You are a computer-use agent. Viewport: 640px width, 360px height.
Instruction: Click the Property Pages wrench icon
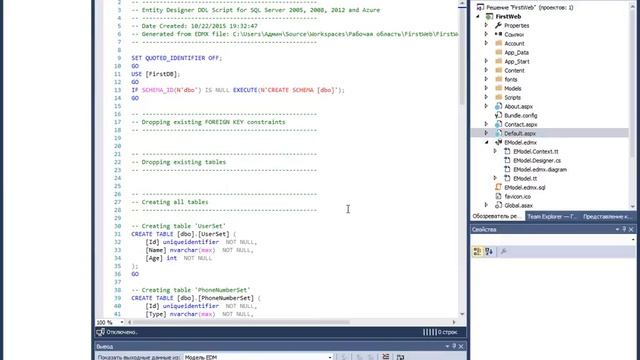(x=504, y=251)
